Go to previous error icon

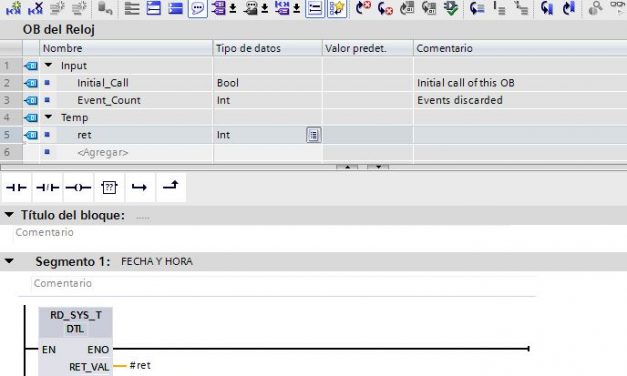385,8
